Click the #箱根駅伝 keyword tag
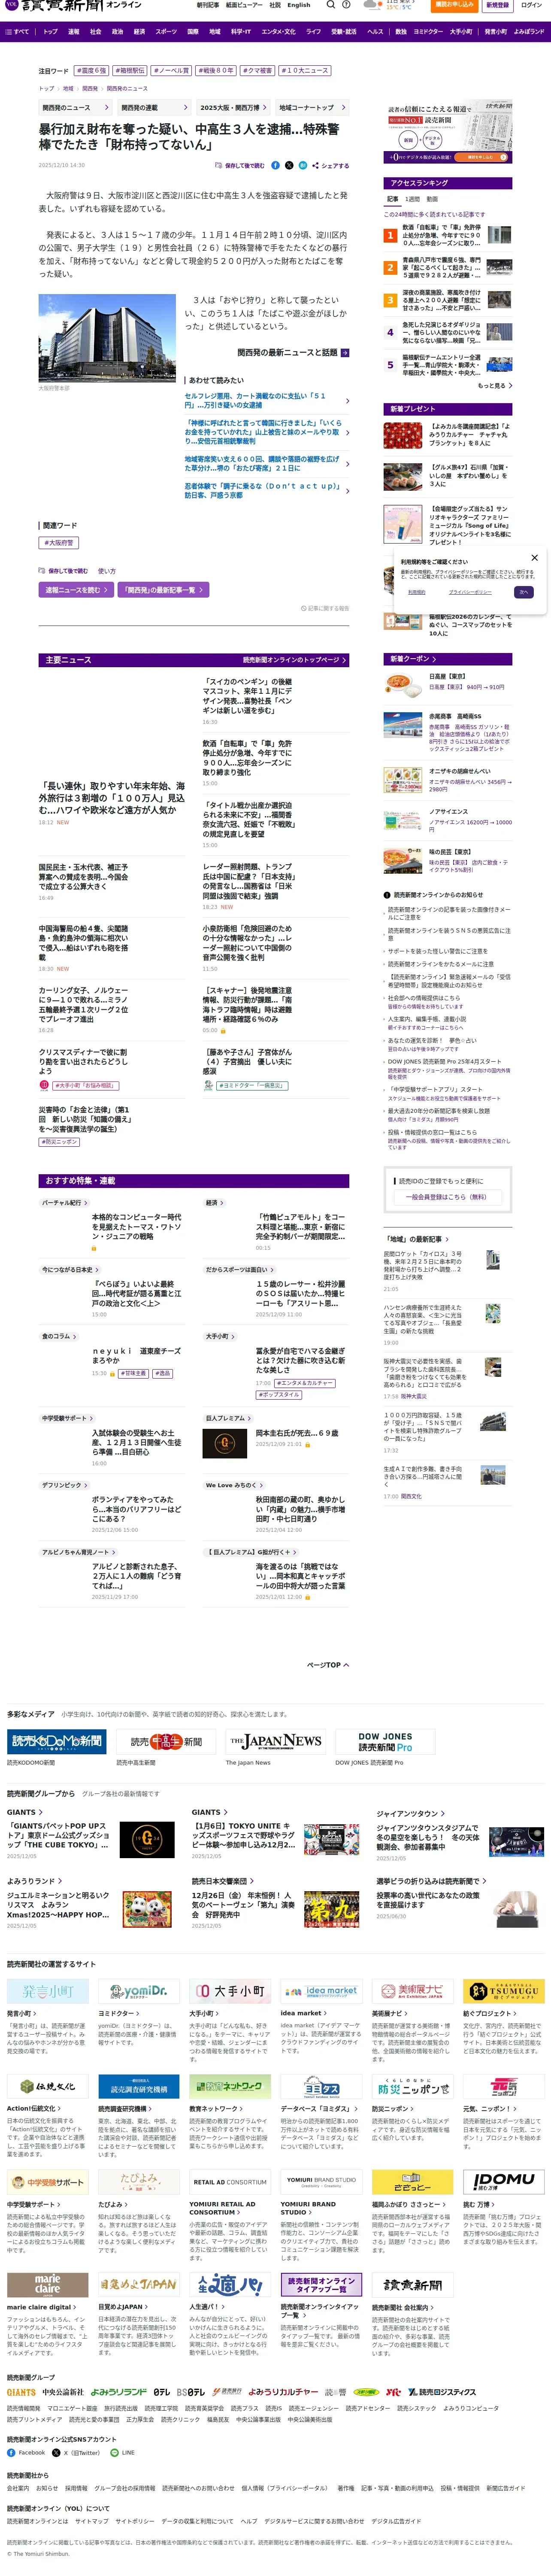The height and width of the screenshot is (2576, 551). coord(130,71)
